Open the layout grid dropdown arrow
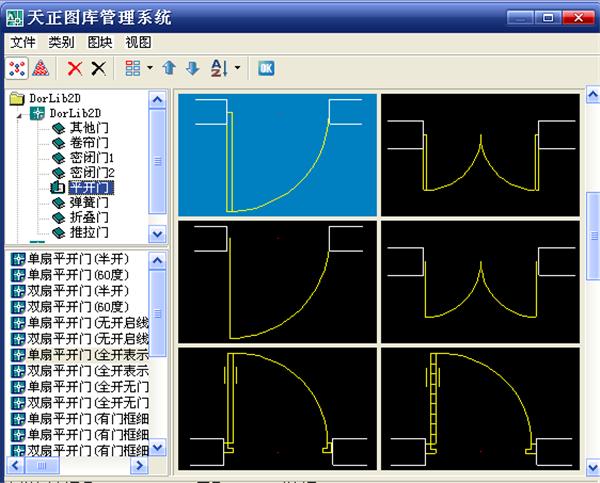Viewport: 600px width, 483px height. [x=150, y=69]
